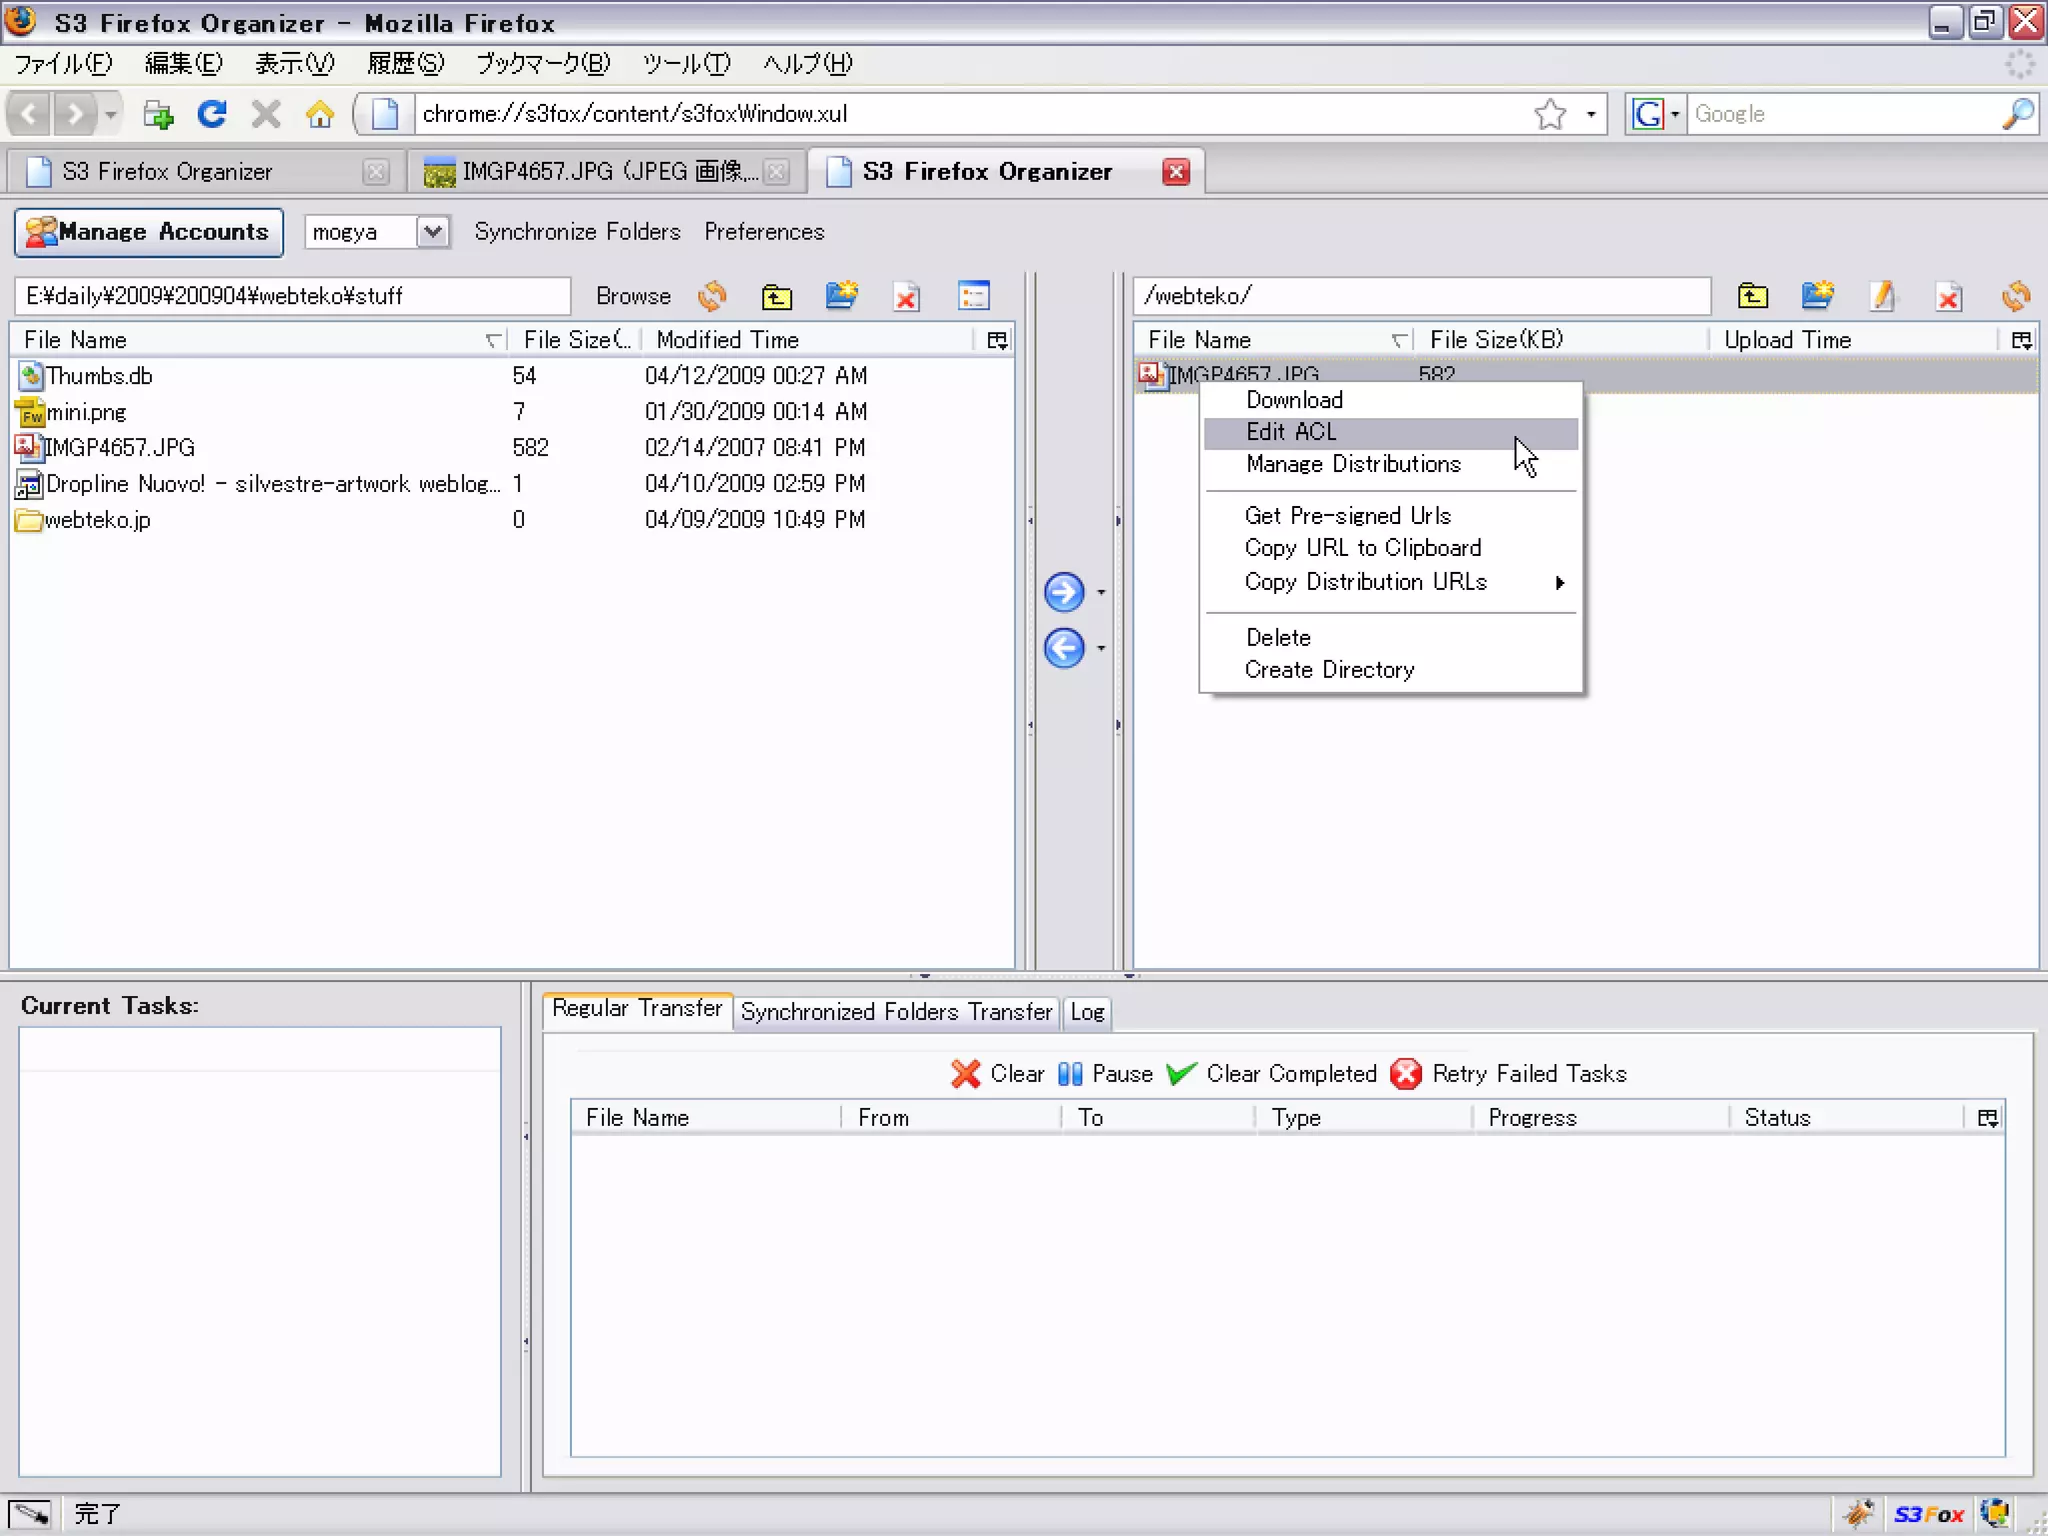2048x1536 pixels.
Task: Switch to the Log tab
Action: click(x=1087, y=1012)
